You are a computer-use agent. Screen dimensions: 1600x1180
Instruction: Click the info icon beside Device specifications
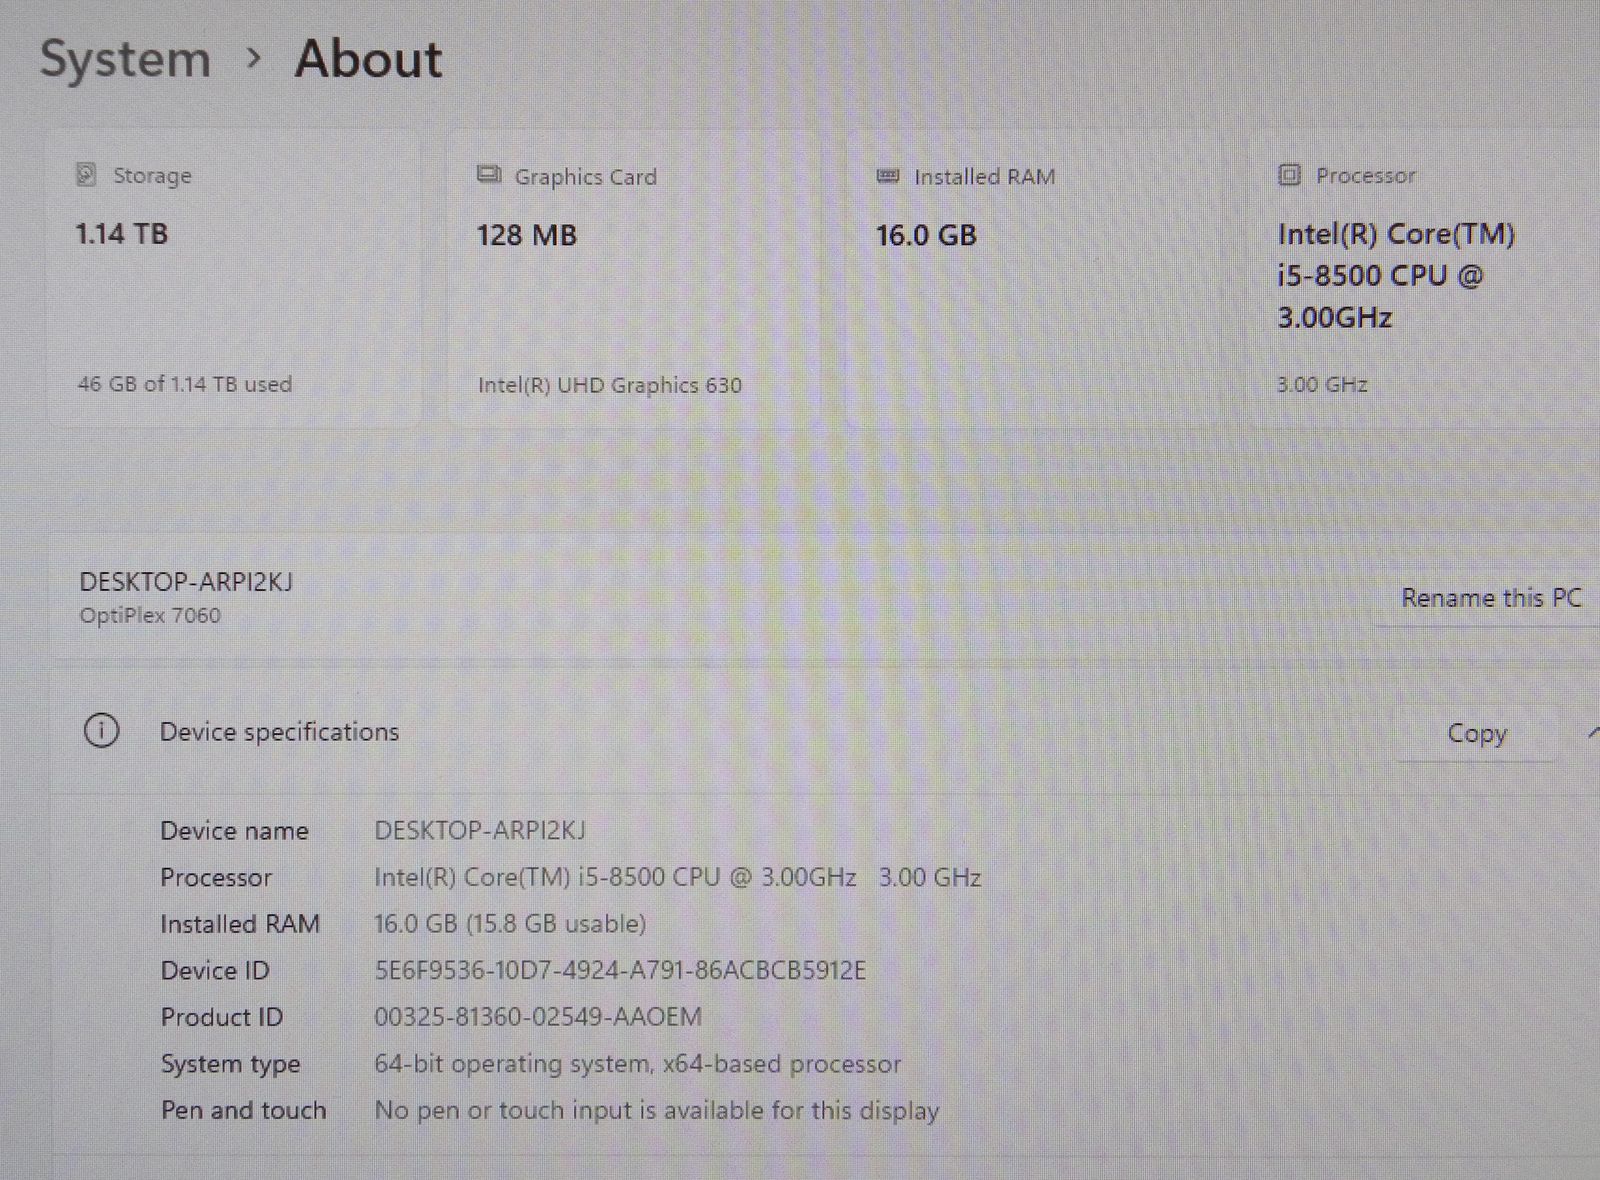tap(101, 732)
